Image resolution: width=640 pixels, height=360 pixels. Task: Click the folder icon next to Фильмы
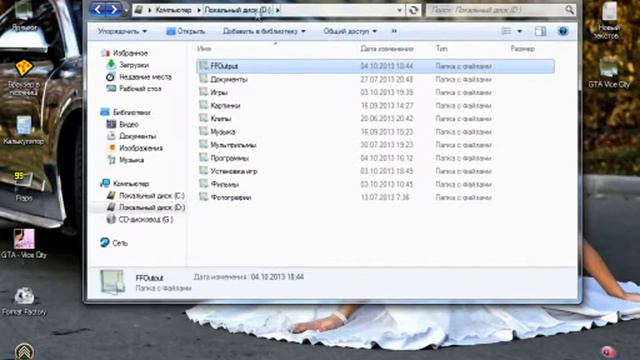(x=204, y=184)
